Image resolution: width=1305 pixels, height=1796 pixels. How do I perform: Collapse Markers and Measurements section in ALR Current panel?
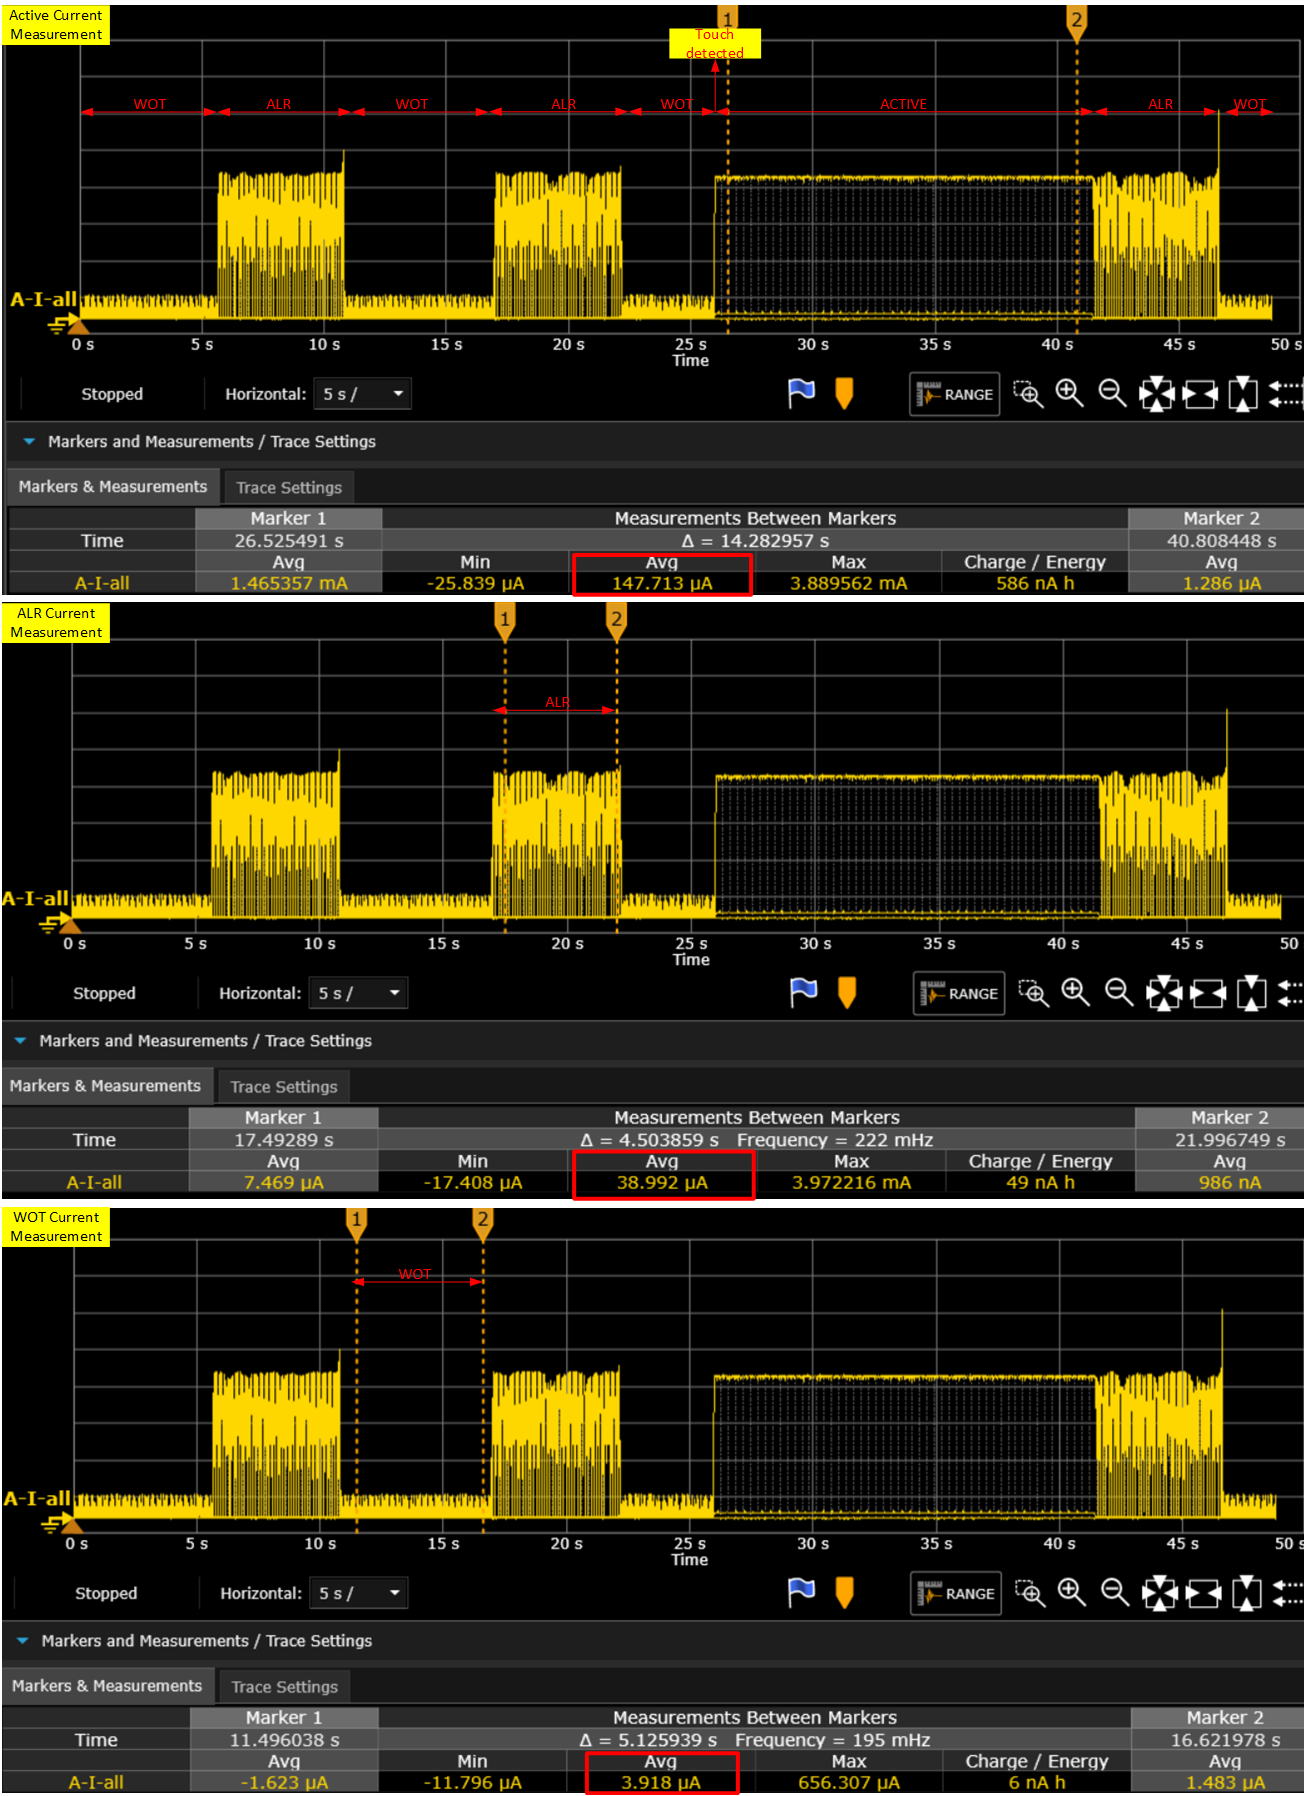(x=20, y=1041)
